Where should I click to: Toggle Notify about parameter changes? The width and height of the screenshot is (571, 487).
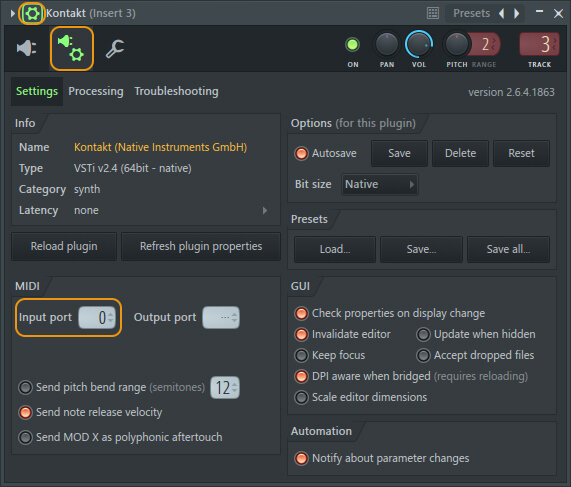click(301, 459)
